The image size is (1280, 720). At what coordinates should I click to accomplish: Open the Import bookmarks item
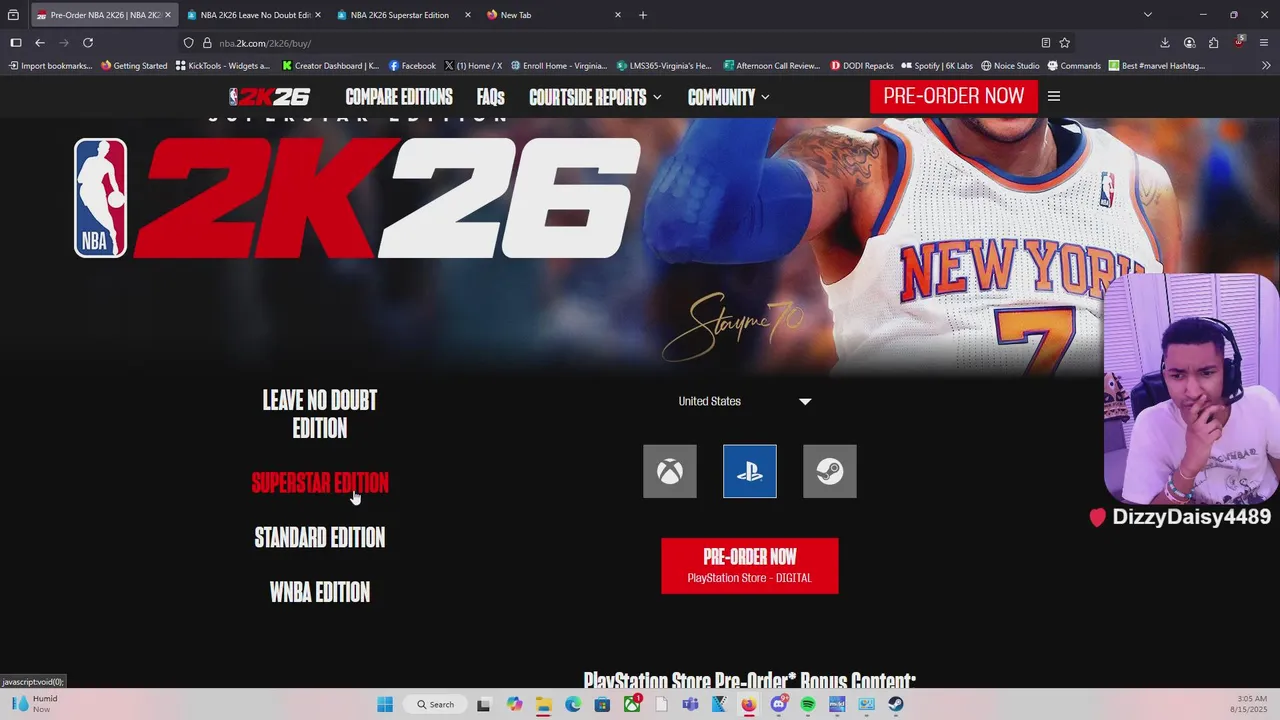click(50, 66)
